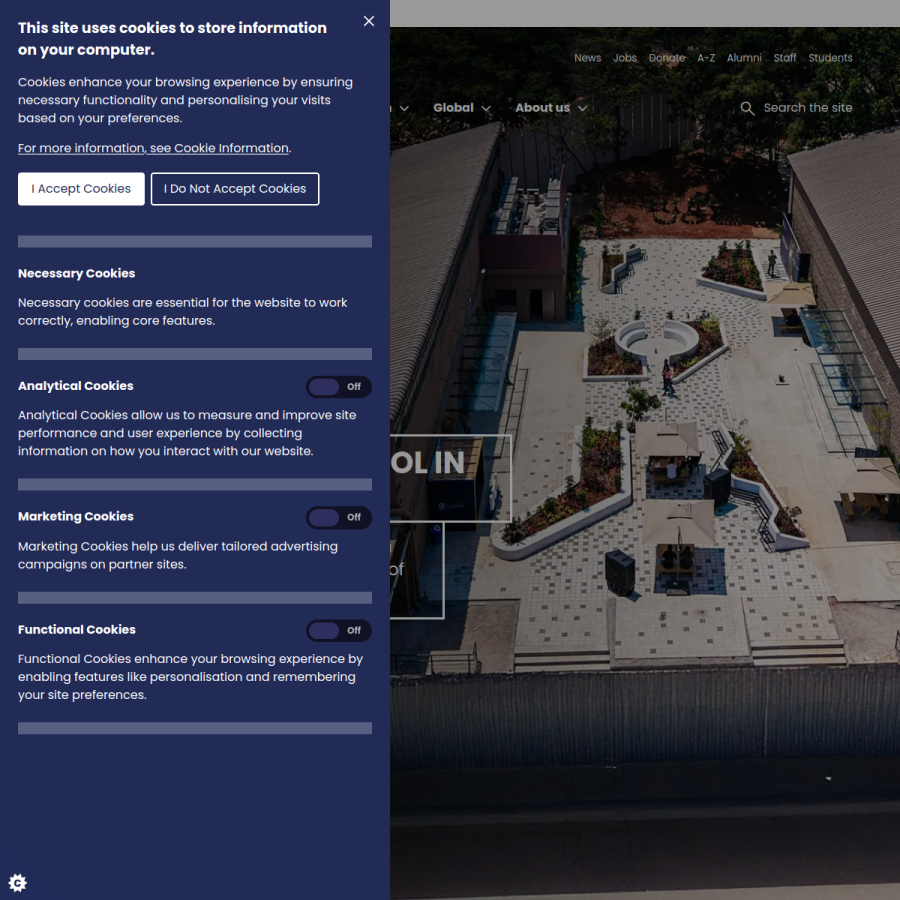This screenshot has height=900, width=900.
Task: Accept all cookies
Action: [x=81, y=189]
